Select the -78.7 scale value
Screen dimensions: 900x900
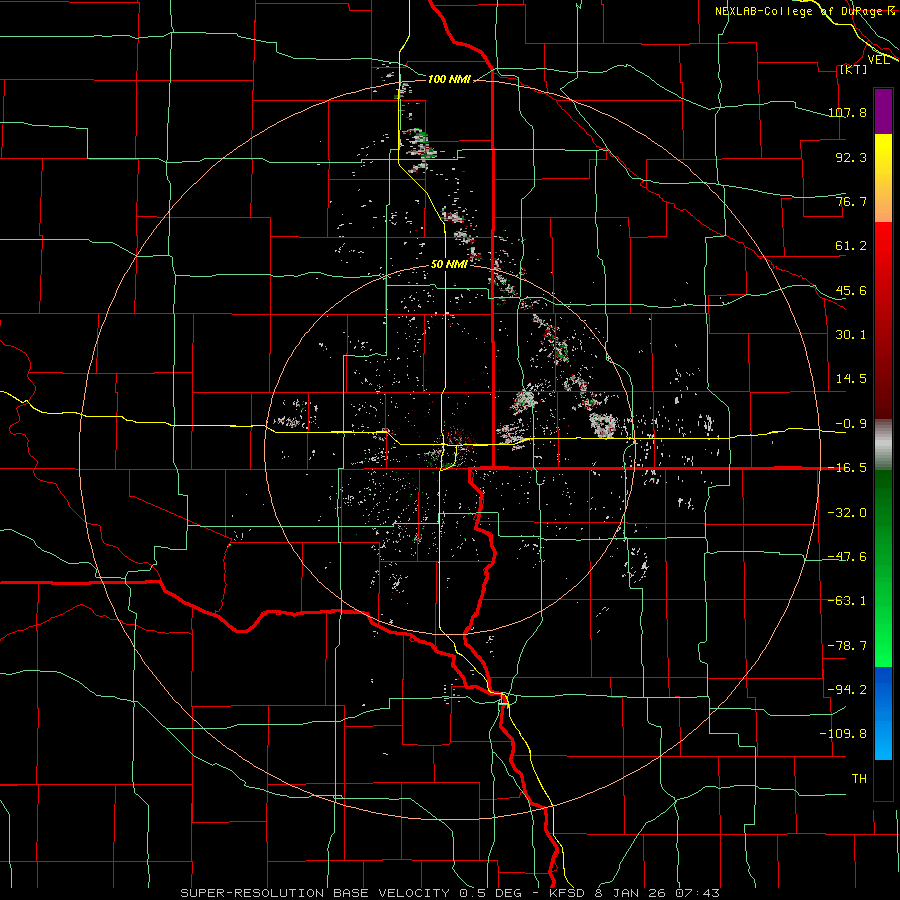(847, 645)
